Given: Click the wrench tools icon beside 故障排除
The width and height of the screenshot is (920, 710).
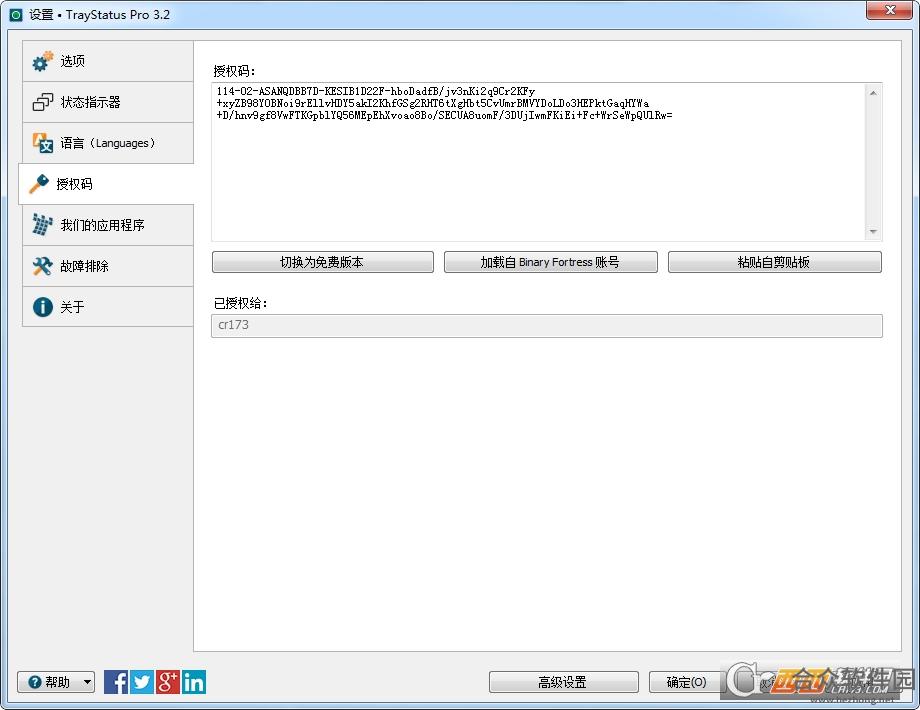Looking at the screenshot, I should [x=42, y=266].
